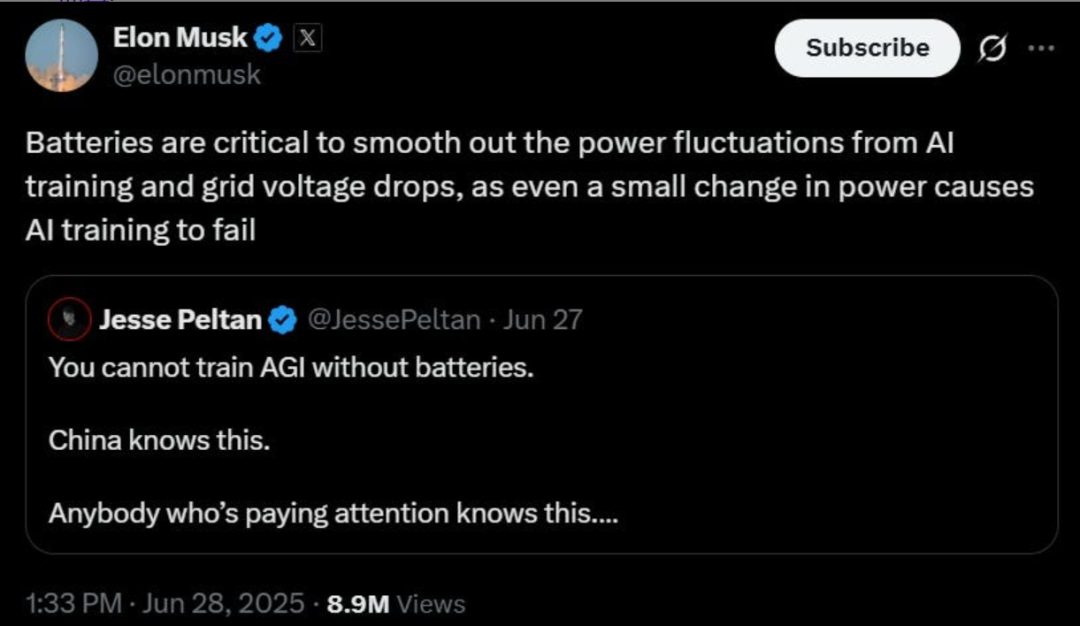Select the Jesse Peltan name in quoted post
This screenshot has width=1080, height=626.
(180, 320)
